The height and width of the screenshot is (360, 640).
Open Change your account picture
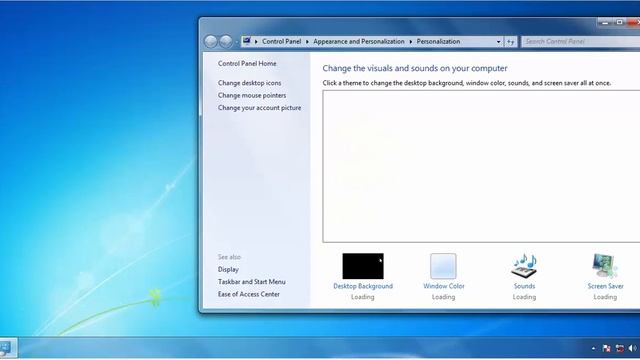point(259,108)
